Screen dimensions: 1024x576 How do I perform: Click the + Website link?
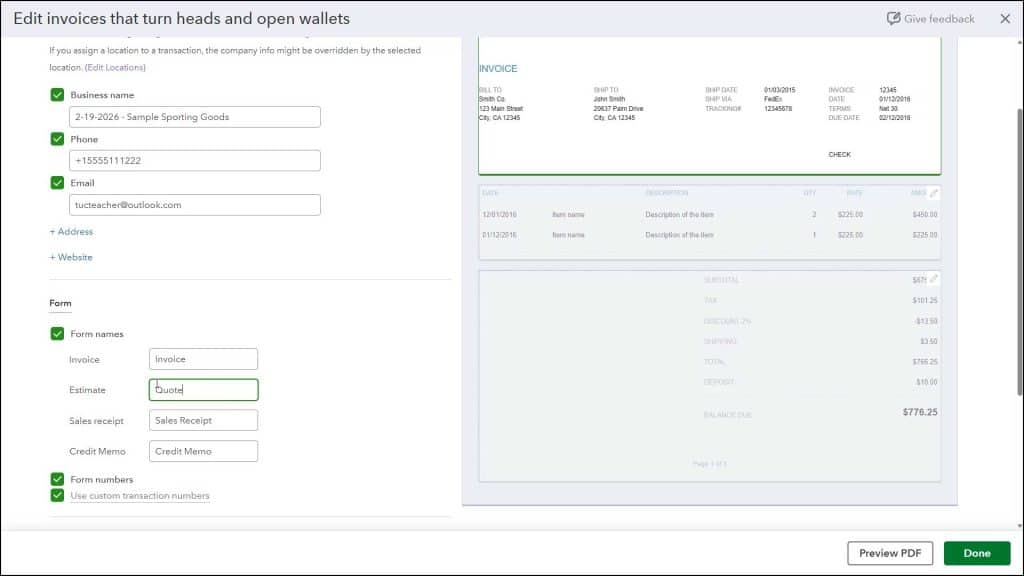point(70,257)
